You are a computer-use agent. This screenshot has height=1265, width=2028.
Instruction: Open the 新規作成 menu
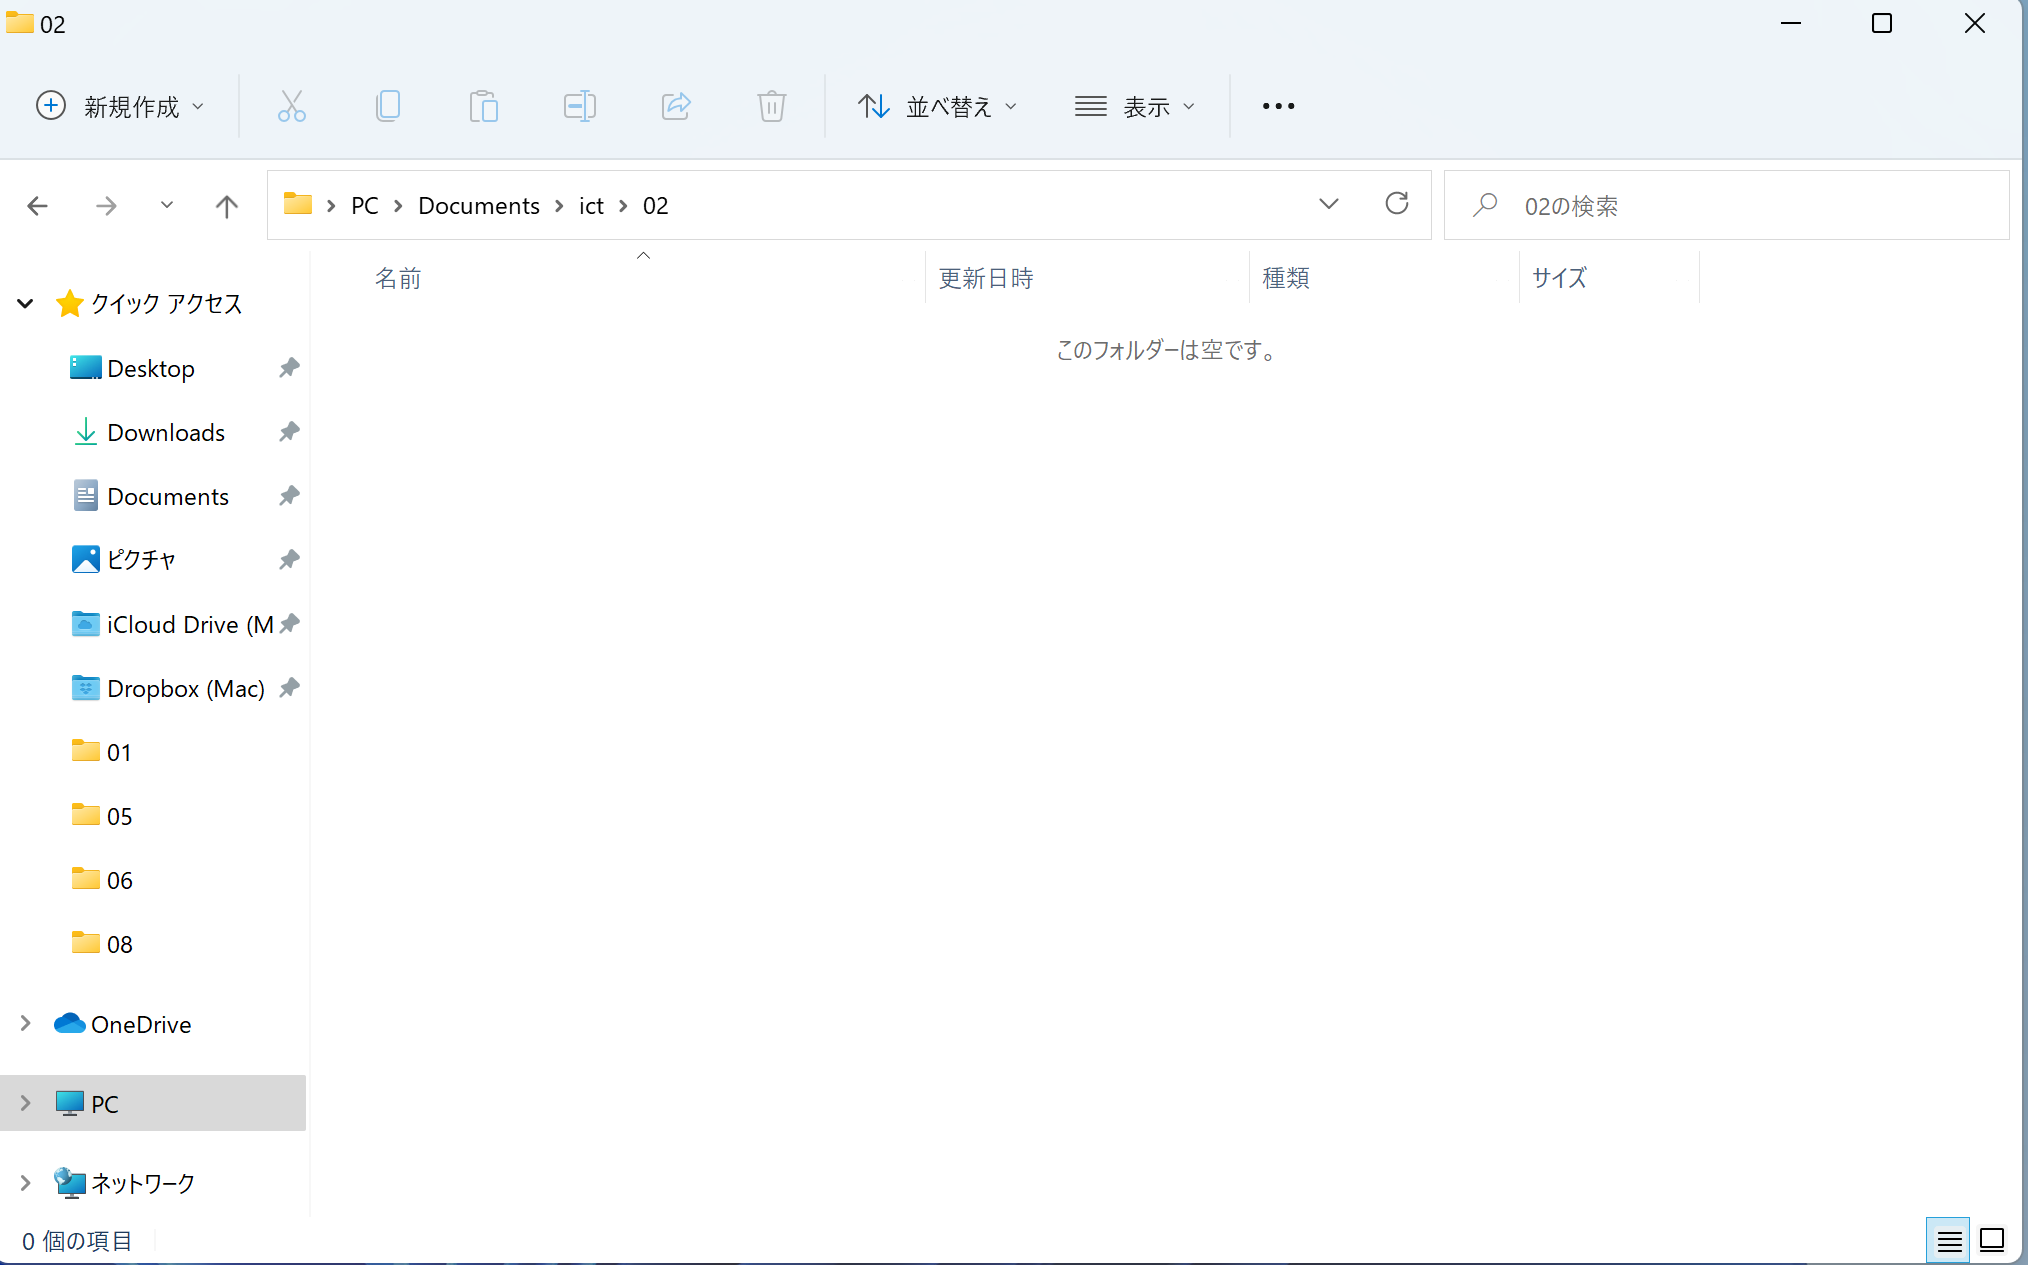click(x=120, y=106)
